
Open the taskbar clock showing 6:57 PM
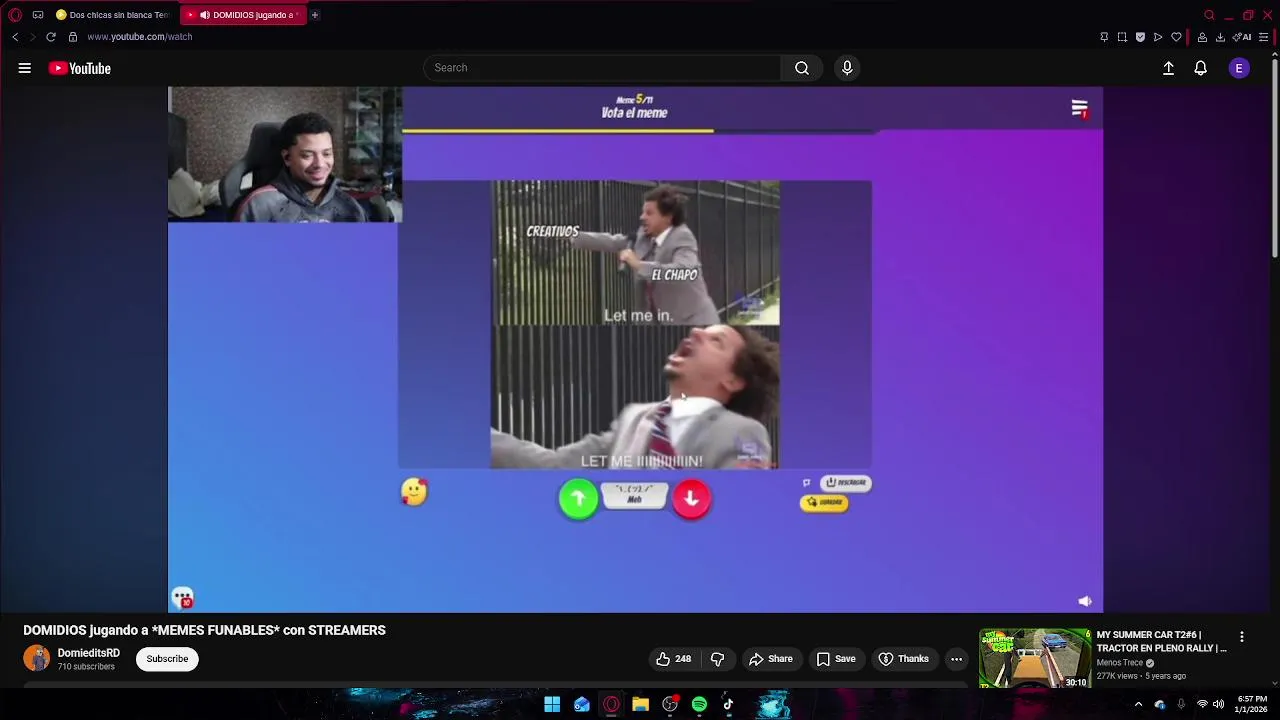pyautogui.click(x=1252, y=704)
